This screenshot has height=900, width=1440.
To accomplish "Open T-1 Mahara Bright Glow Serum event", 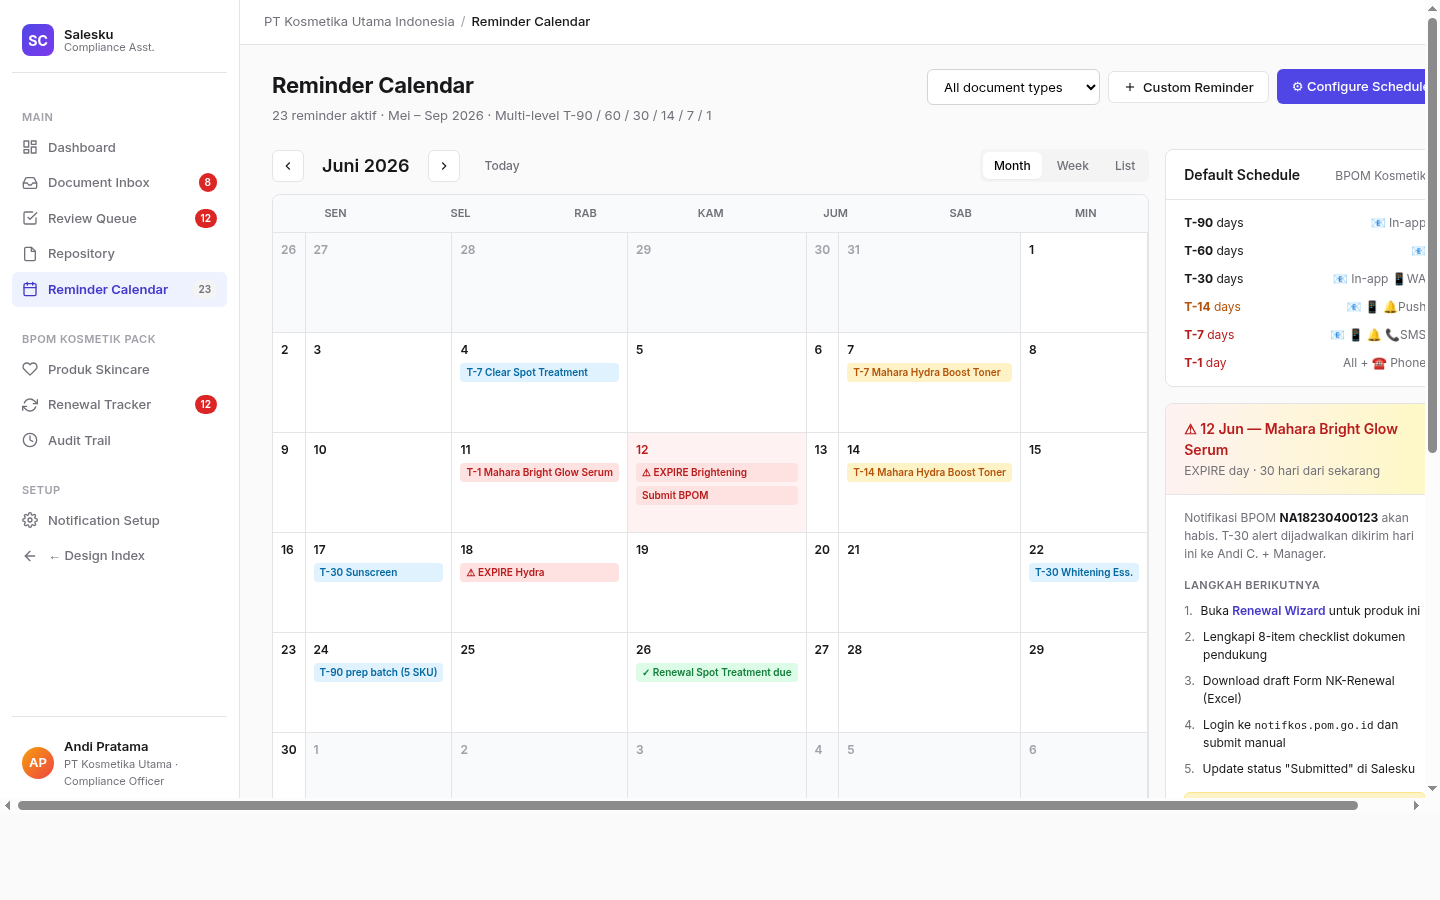I will click(539, 472).
